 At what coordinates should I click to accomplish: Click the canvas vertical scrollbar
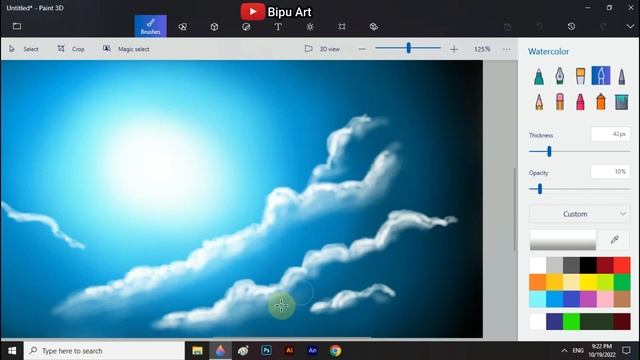coord(514,209)
